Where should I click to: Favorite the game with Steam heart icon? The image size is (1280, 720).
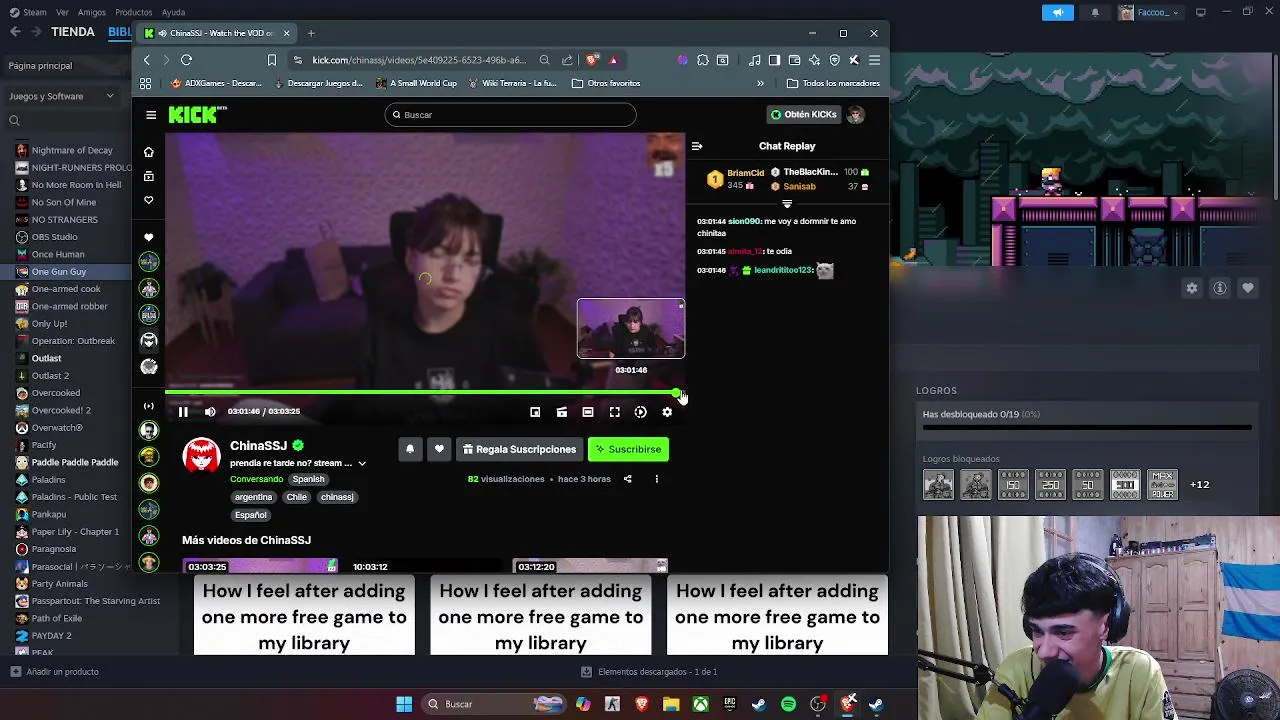click(x=1248, y=288)
